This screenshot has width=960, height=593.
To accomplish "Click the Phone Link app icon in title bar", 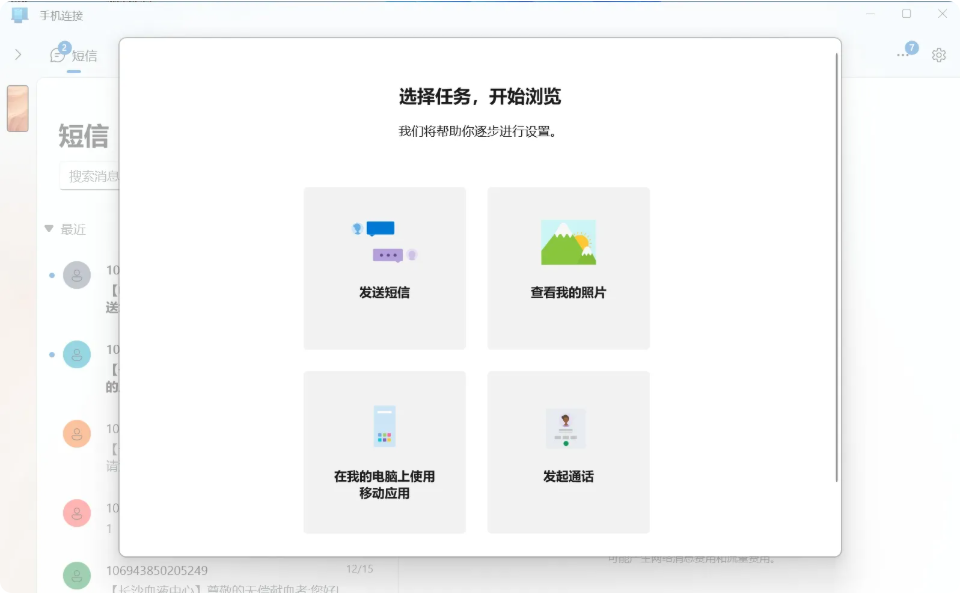I will point(19,14).
